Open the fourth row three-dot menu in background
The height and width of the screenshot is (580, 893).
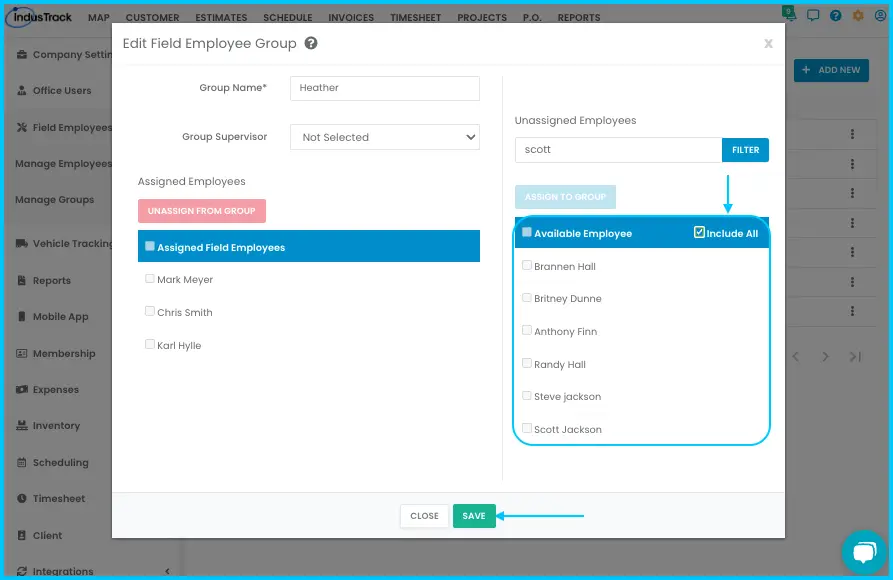click(852, 223)
